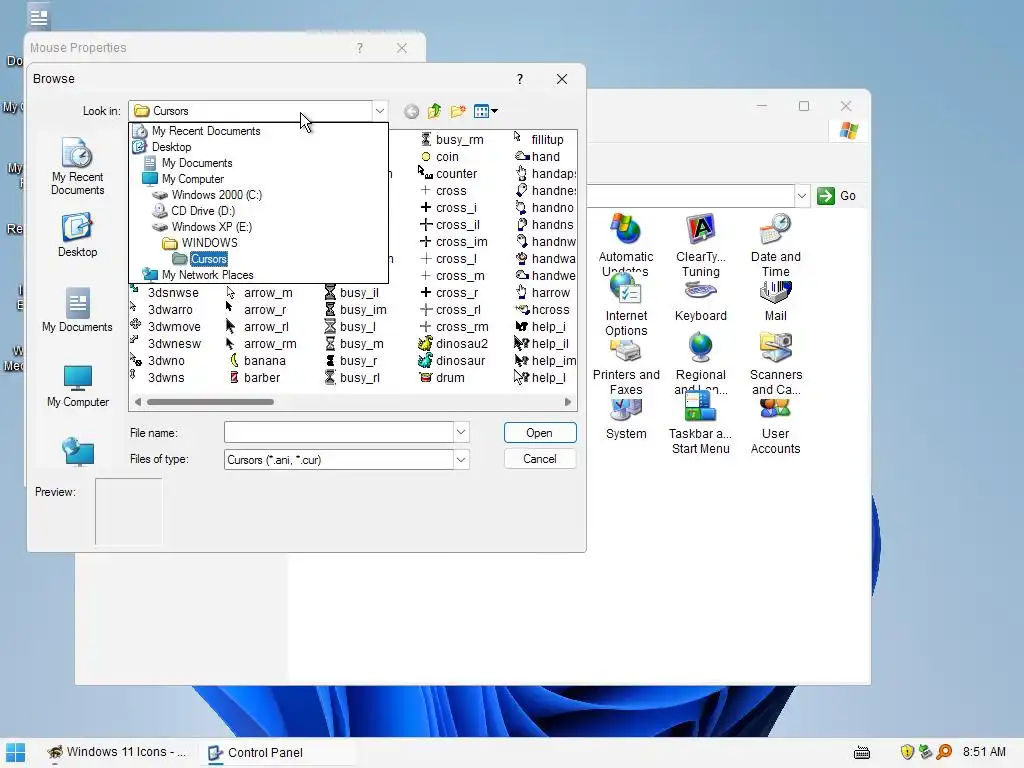Viewport: 1024px width, 768px height.
Task: Select the dinosaur cursor file
Action: click(452, 360)
